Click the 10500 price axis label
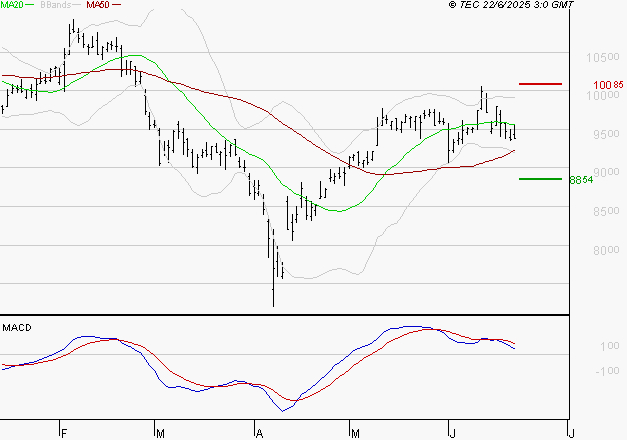Viewport: 627px width, 440px height. coord(603,58)
